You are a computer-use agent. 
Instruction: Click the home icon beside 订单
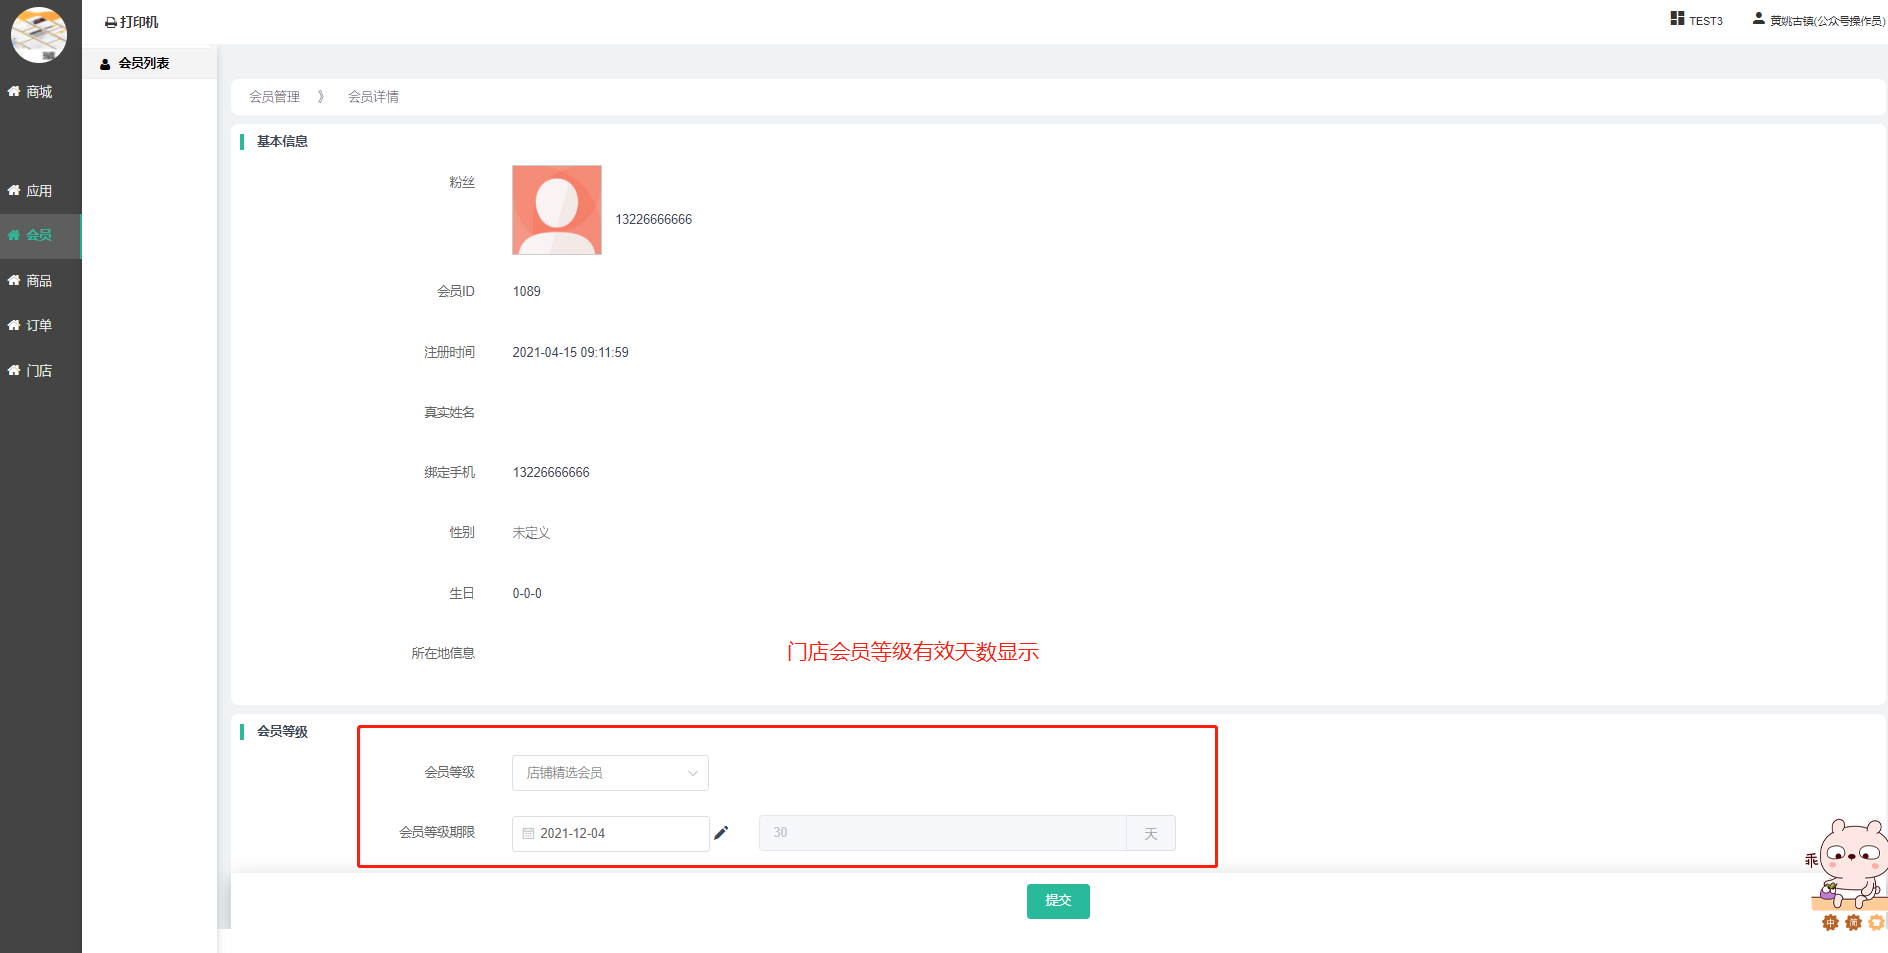14,326
